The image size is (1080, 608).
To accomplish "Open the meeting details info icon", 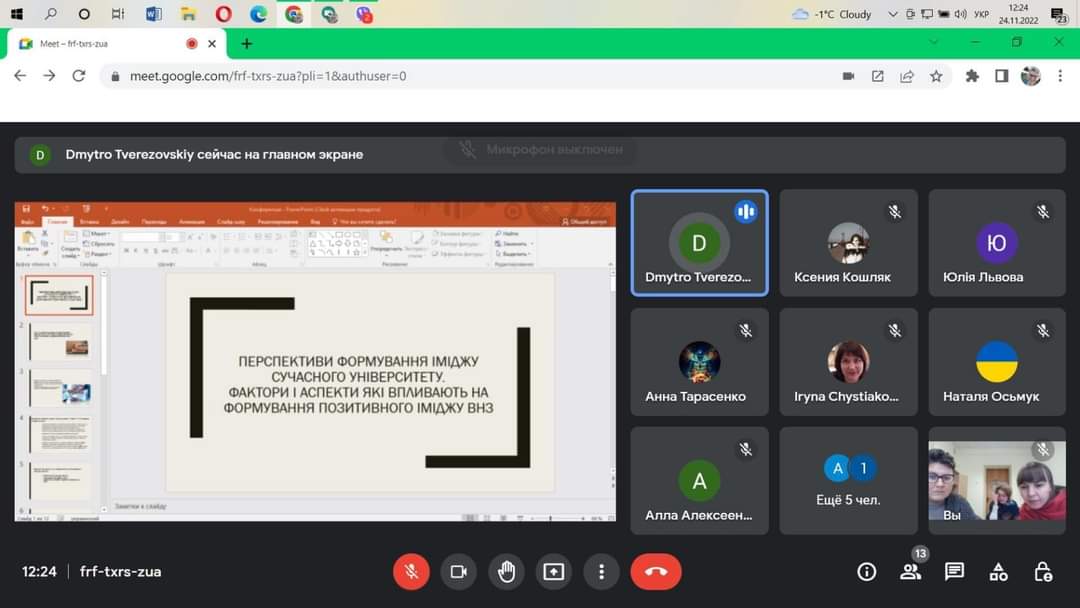I will coord(867,572).
